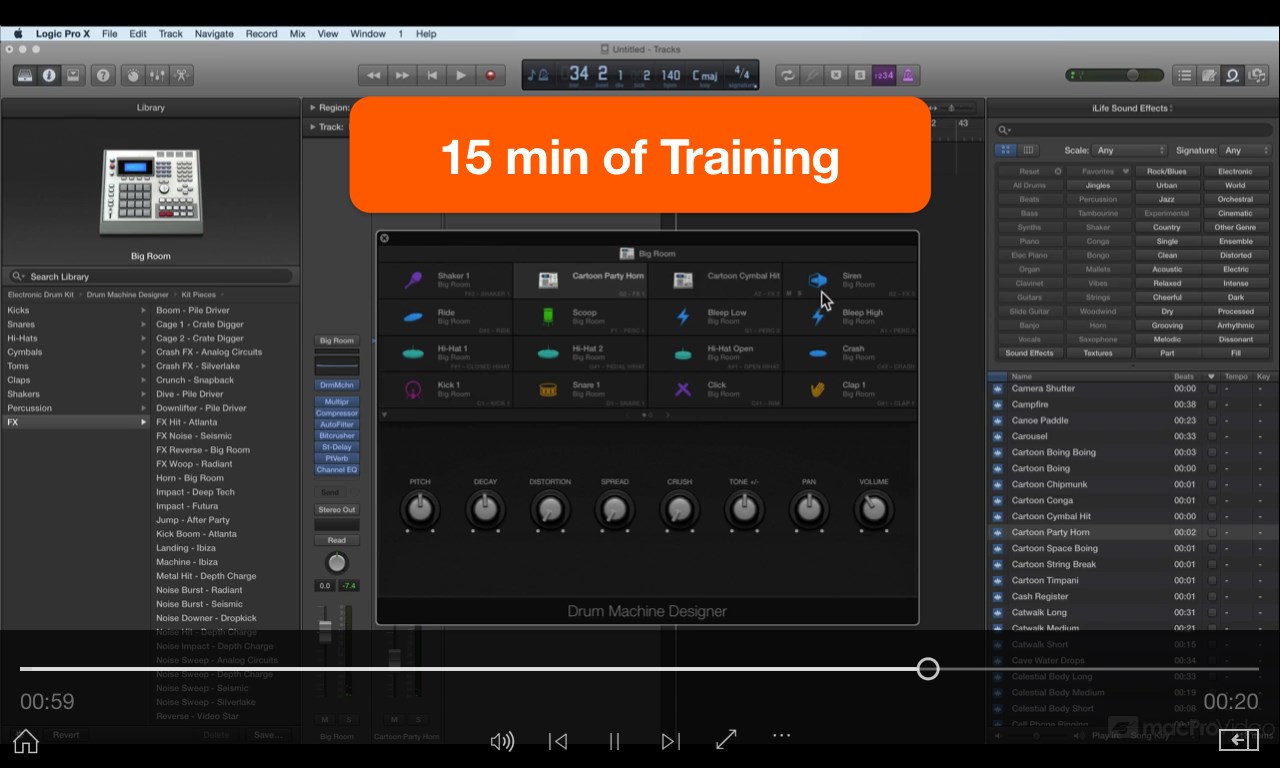Screen dimensions: 1280x768
Task: Expand the Track disclosure triangle
Action: (313, 127)
